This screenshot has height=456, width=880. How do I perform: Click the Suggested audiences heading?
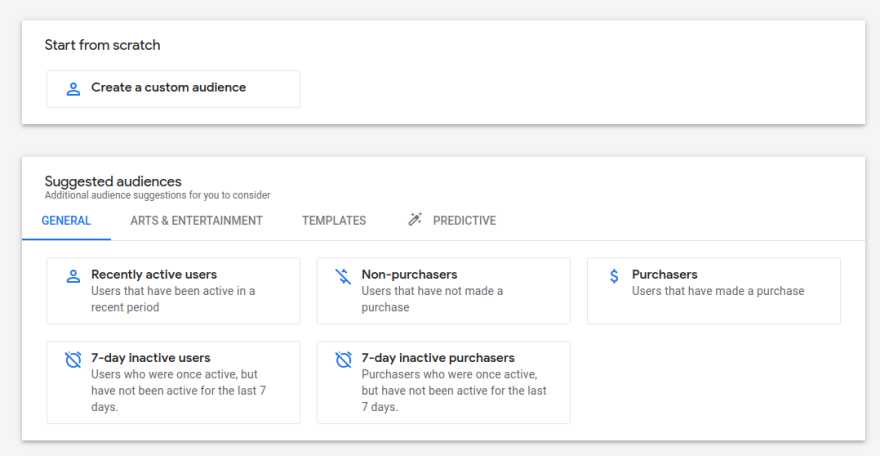pos(113,181)
